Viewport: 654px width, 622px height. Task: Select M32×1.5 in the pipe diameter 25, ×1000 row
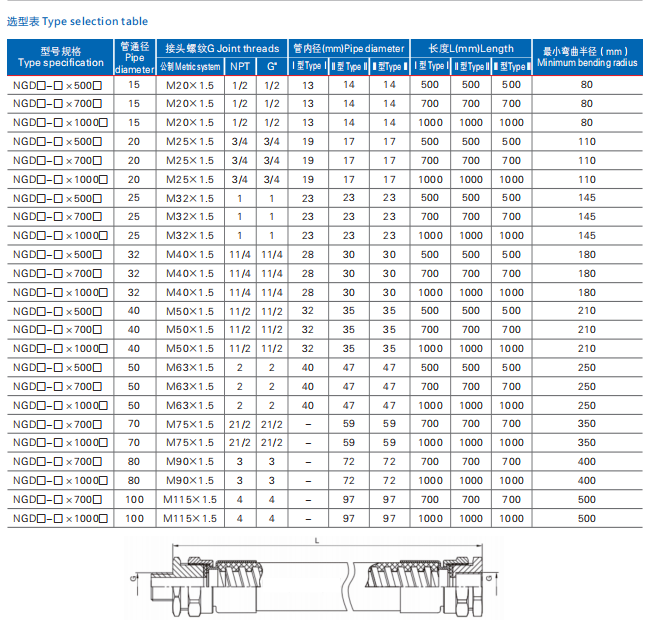[190, 235]
